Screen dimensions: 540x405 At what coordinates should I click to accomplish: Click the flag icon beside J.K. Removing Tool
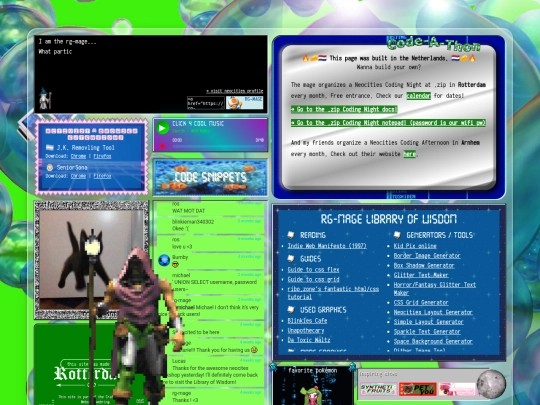click(50, 147)
